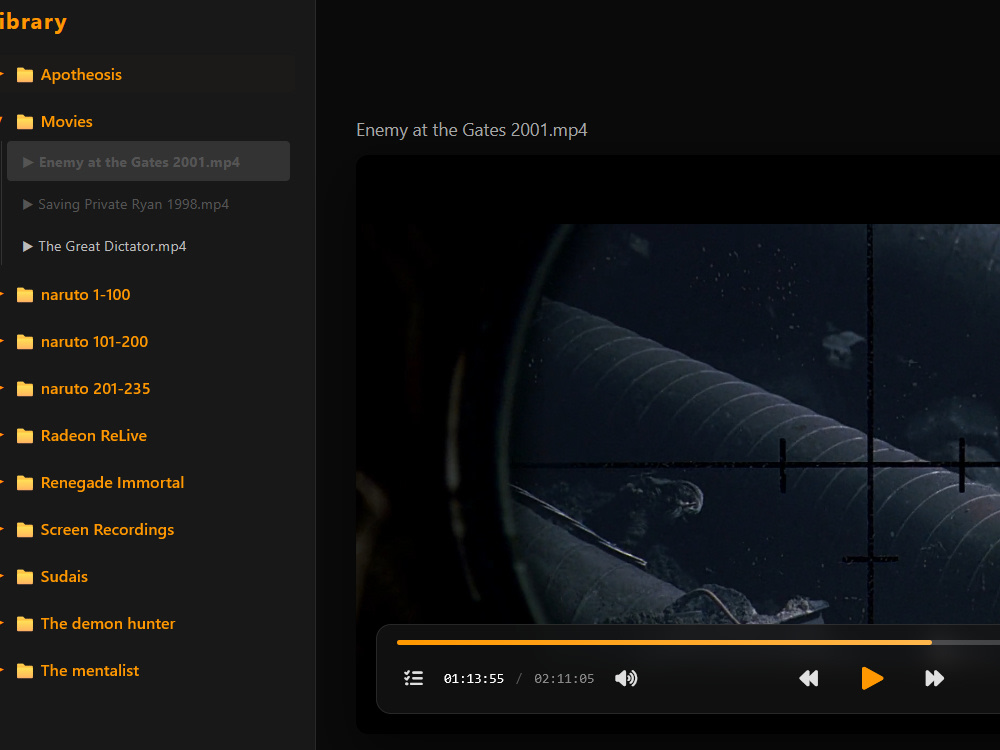Viewport: 1000px width, 750px height.
Task: Click the Renegade Immortal folder icon
Action: click(25, 483)
